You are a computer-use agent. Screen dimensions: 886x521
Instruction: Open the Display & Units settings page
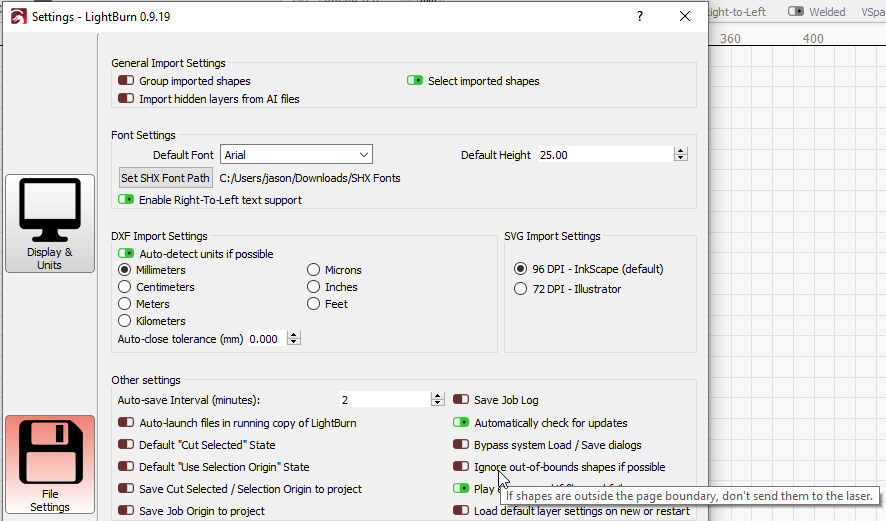pyautogui.click(x=50, y=224)
